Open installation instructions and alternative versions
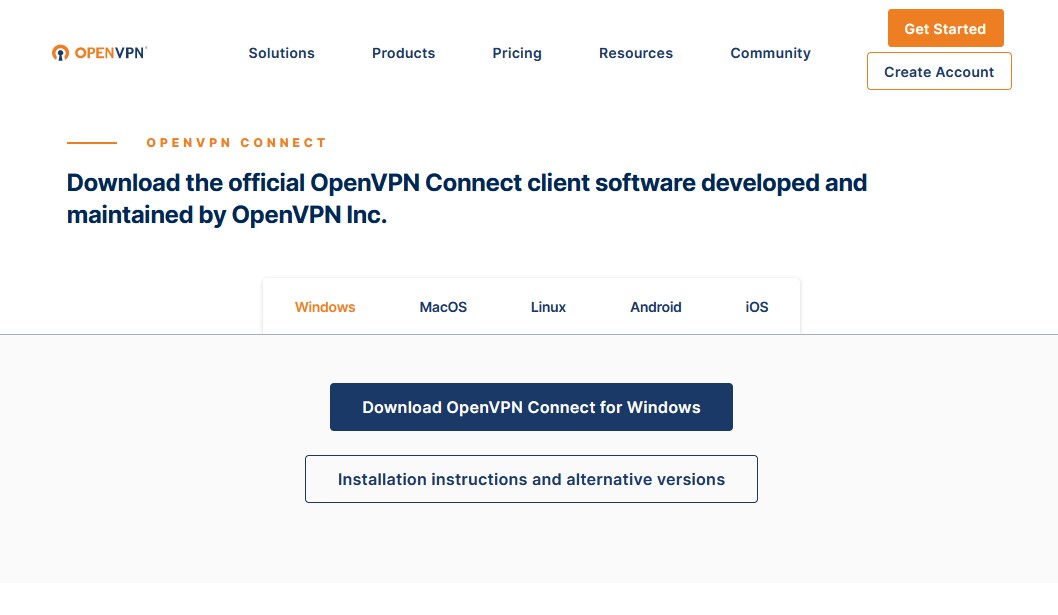This screenshot has height=615, width=1058. tap(531, 479)
